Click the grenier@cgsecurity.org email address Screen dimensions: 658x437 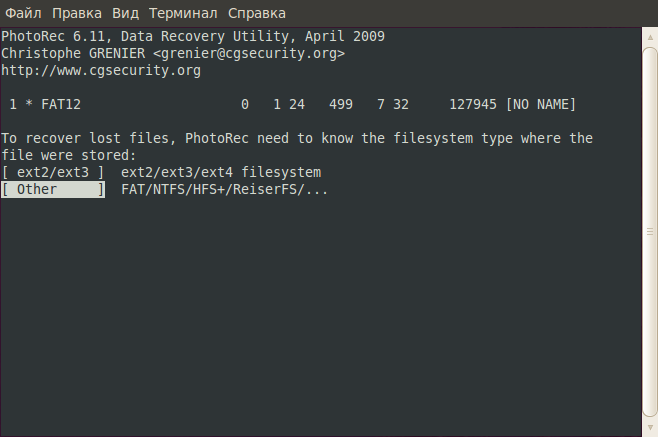(249, 53)
